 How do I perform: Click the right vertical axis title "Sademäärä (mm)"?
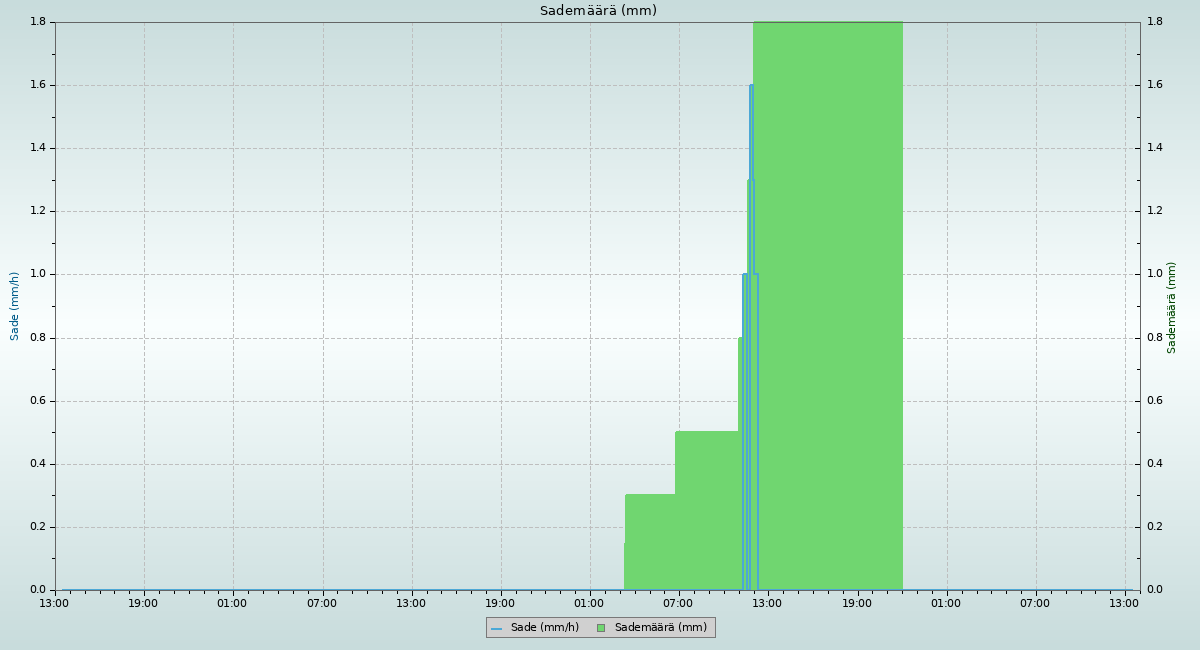(x=1172, y=307)
